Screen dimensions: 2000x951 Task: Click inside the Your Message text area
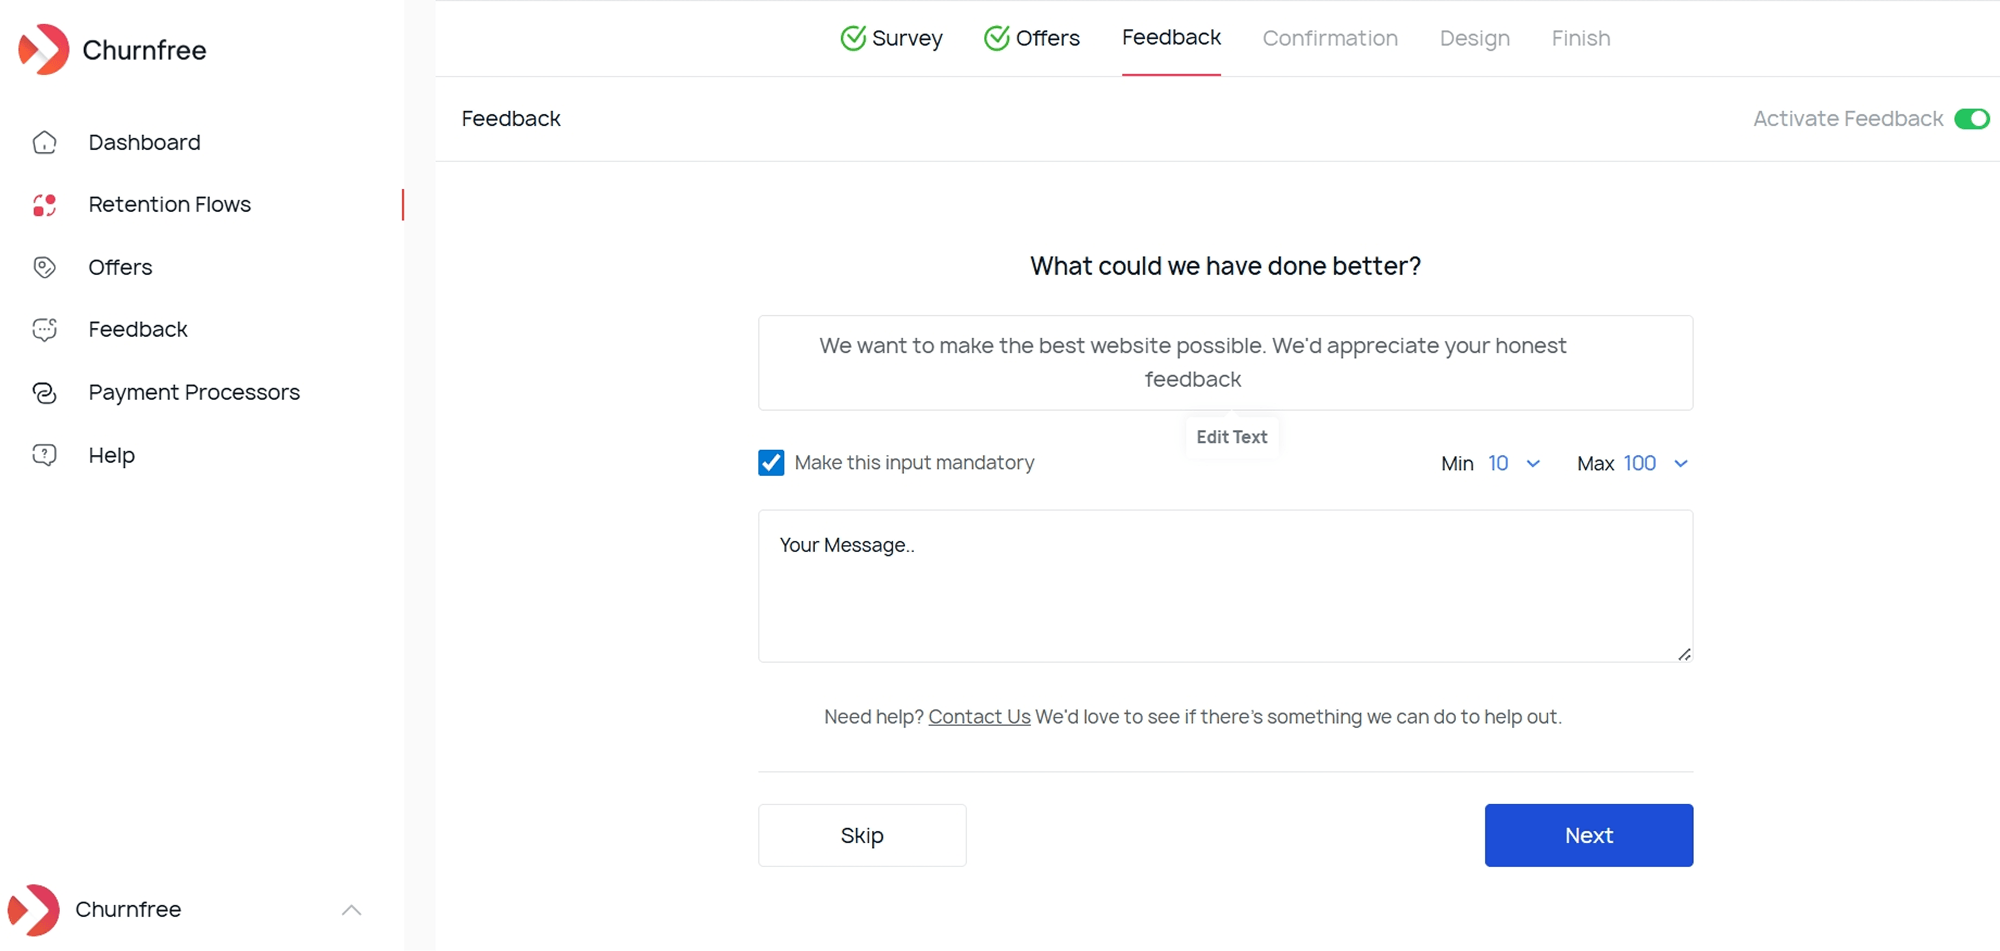pyautogui.click(x=1224, y=586)
